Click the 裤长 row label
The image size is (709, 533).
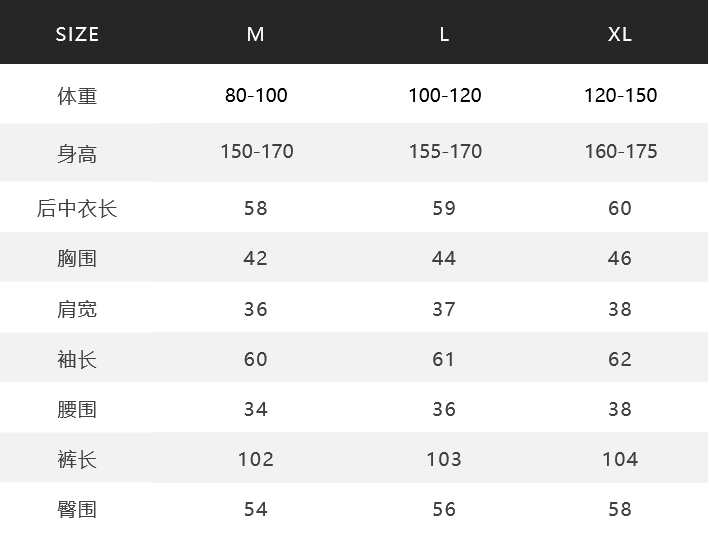[77, 460]
